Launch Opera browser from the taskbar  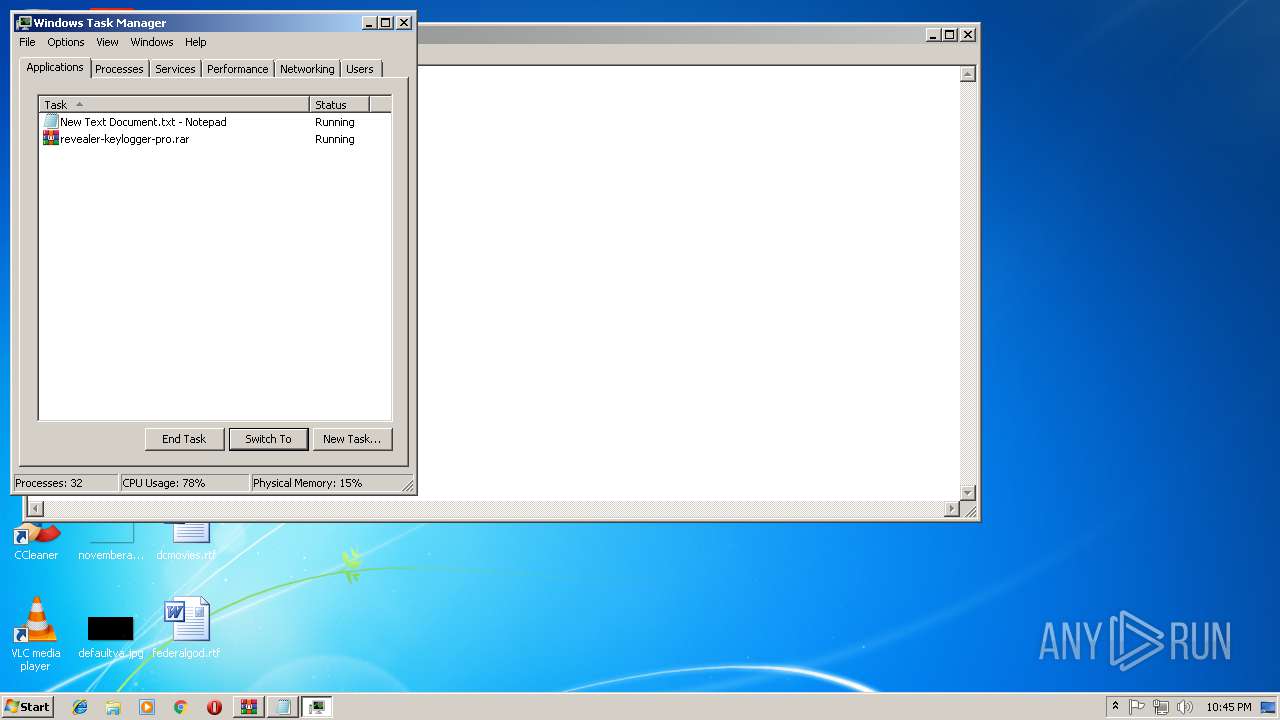[x=214, y=707]
